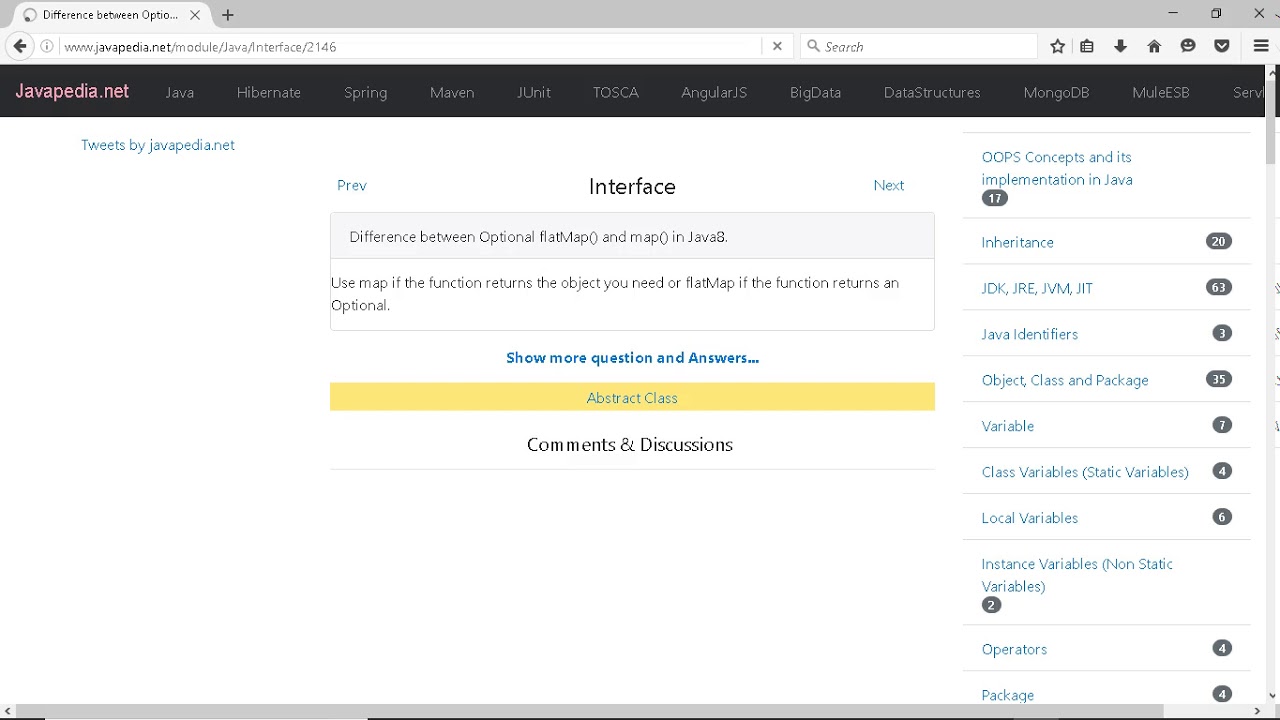This screenshot has width=1280, height=720.
Task: Go to the browser Home page icon
Action: [x=1154, y=46]
